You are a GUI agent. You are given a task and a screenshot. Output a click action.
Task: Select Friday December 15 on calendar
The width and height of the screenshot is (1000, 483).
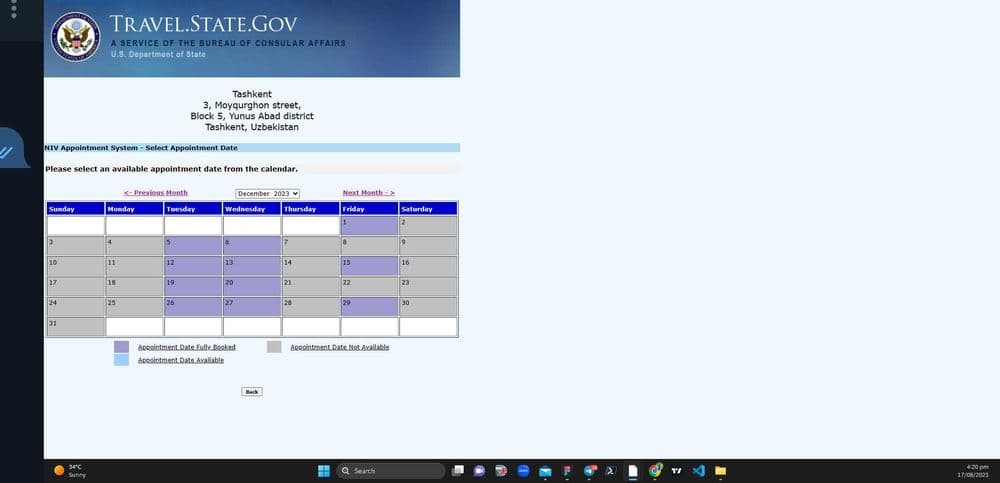(369, 266)
